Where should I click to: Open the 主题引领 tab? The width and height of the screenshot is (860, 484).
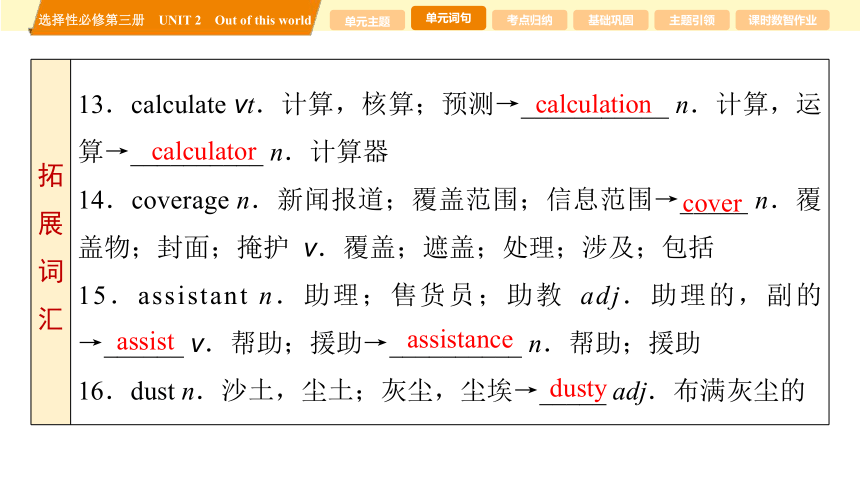[x=692, y=21]
